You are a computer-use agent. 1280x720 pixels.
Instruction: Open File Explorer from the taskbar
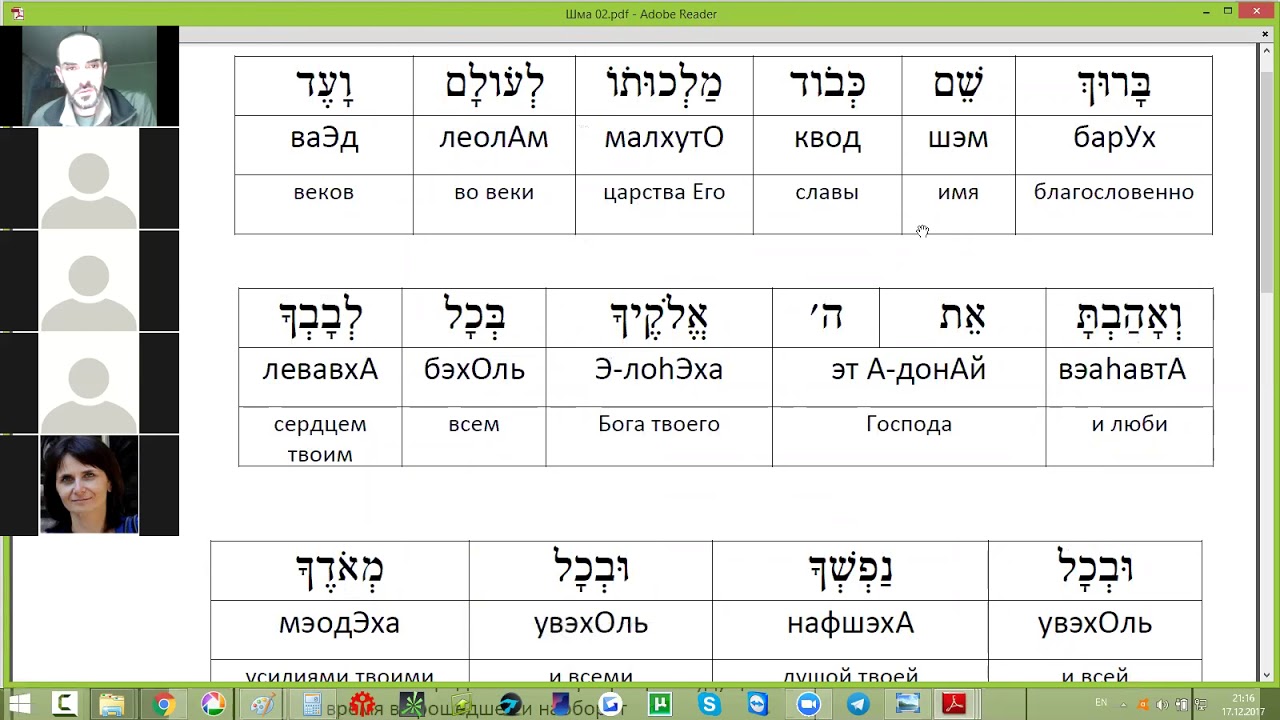point(112,704)
